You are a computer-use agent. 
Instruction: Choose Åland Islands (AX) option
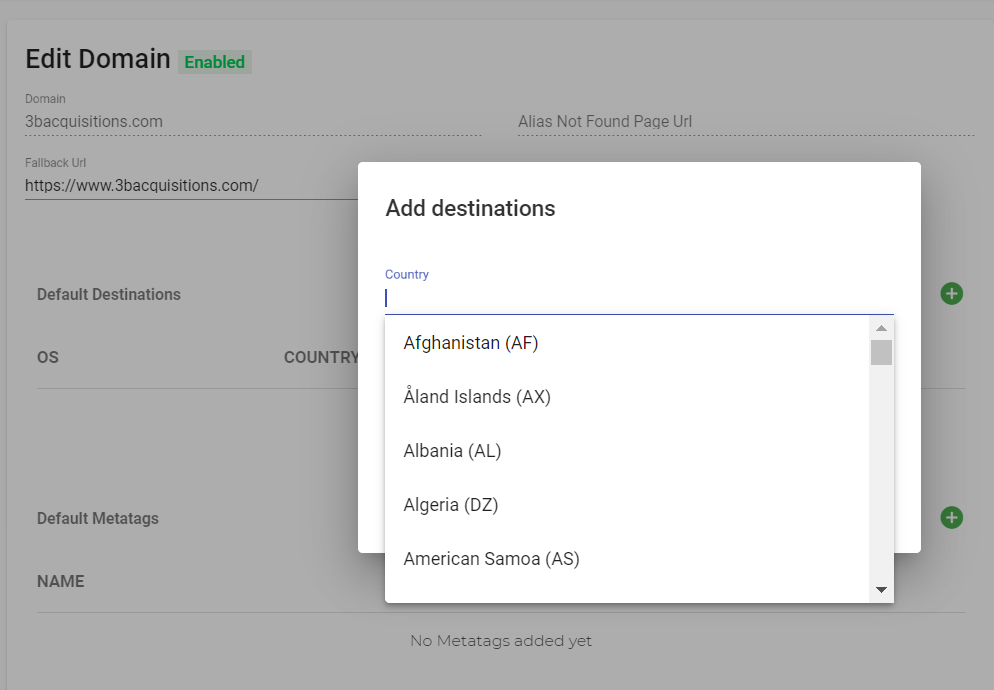[x=626, y=397]
